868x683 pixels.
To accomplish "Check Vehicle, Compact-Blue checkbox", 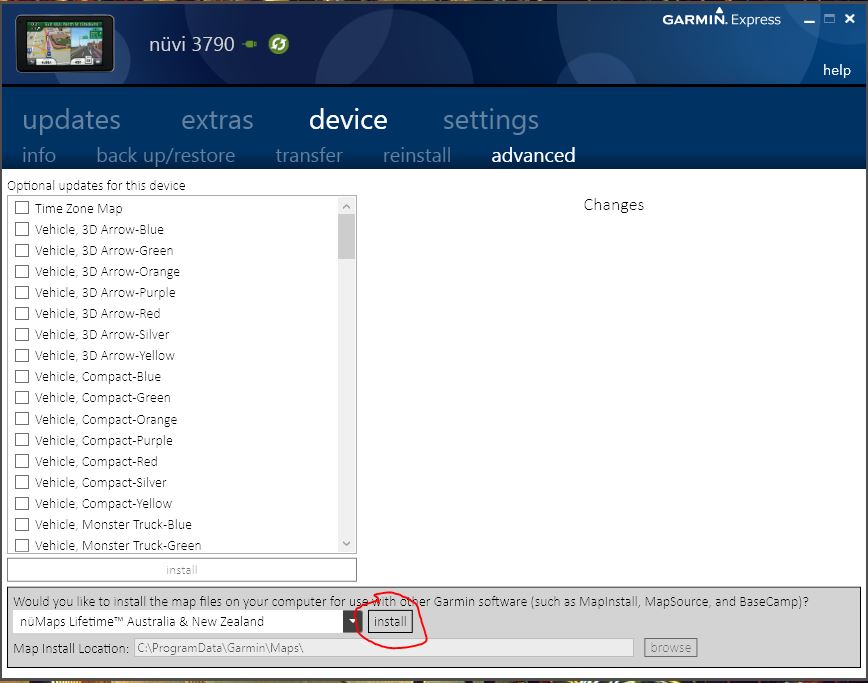I will point(22,376).
